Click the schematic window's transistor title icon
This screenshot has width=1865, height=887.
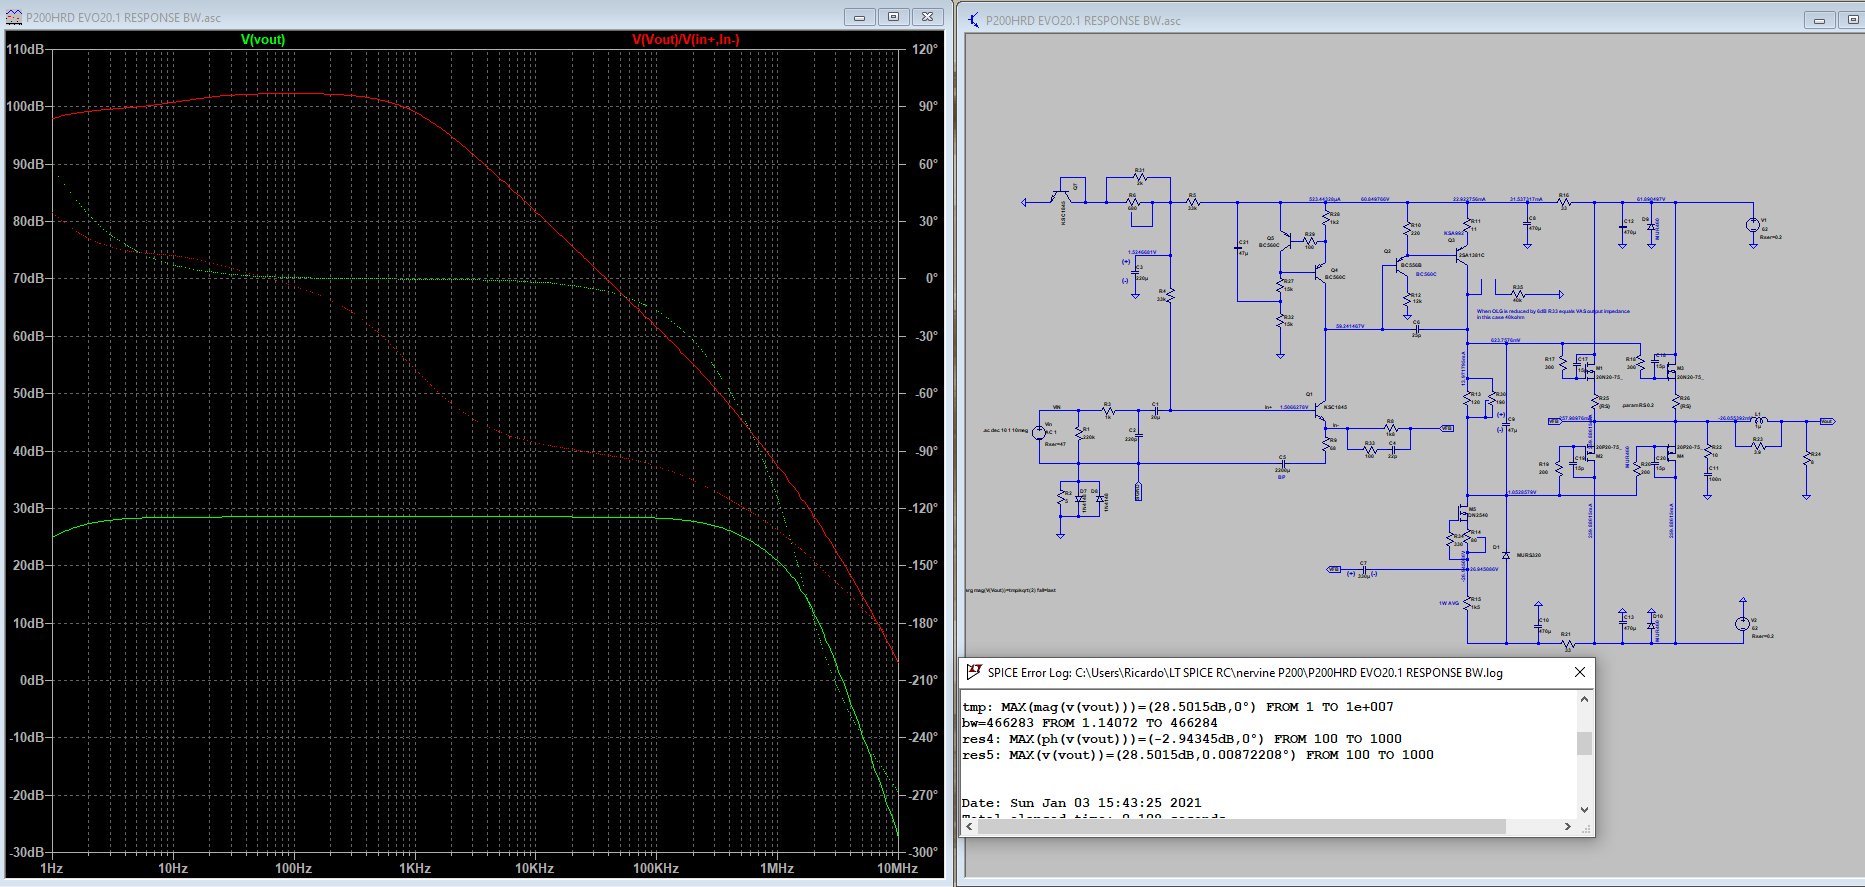point(973,20)
